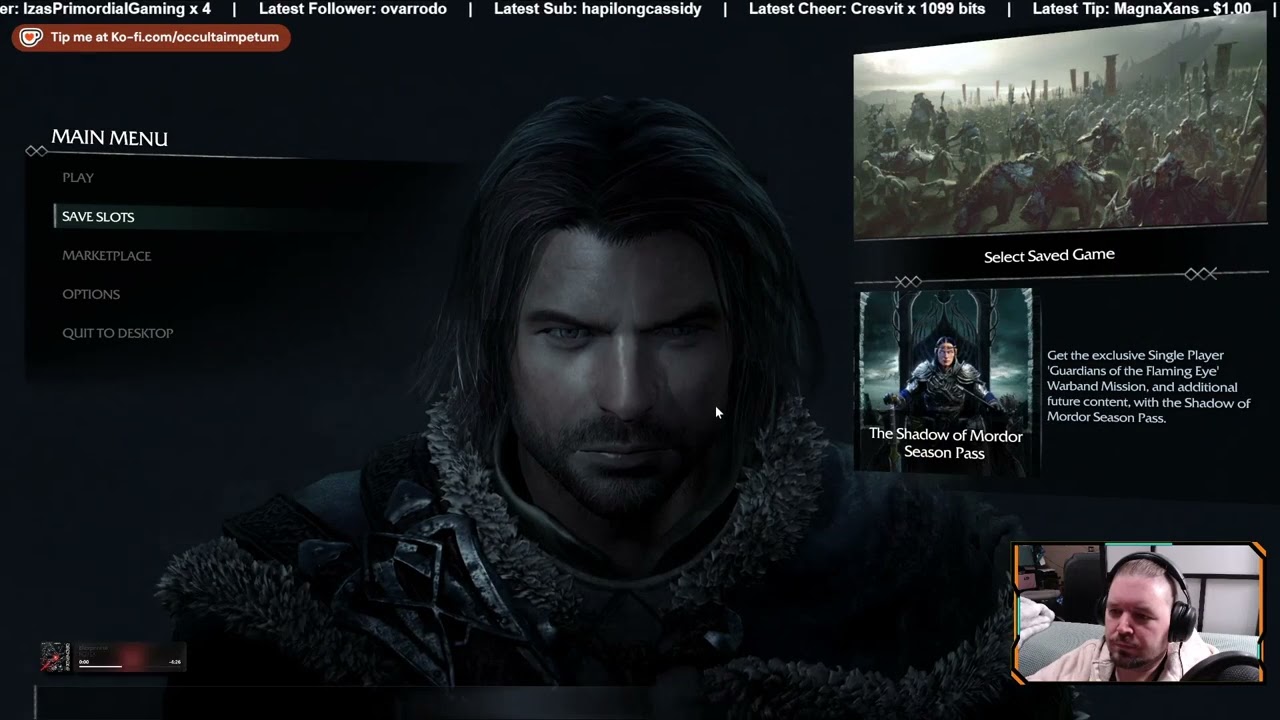Open the Options menu entry
This screenshot has height=720, width=1280.
coord(91,294)
